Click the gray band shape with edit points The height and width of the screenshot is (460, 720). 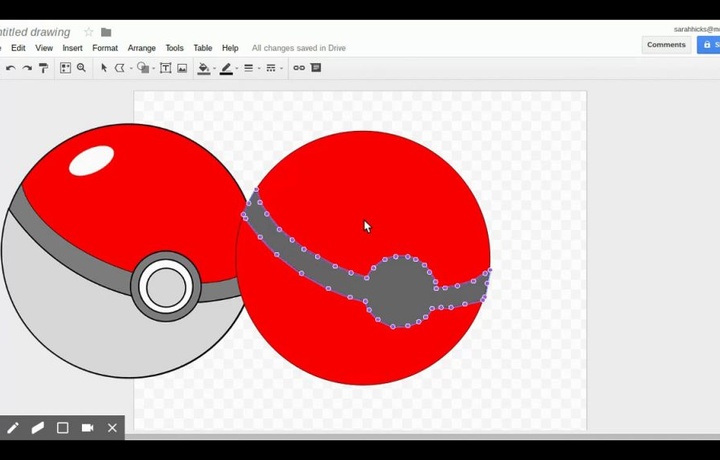coord(399,292)
